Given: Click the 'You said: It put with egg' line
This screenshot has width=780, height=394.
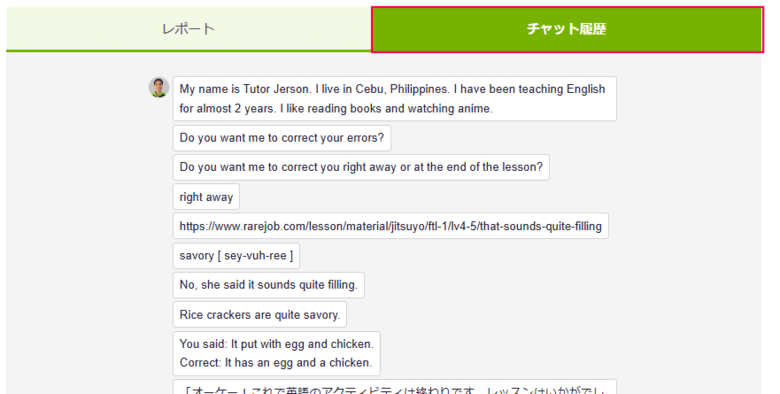Looking at the screenshot, I should tap(277, 344).
